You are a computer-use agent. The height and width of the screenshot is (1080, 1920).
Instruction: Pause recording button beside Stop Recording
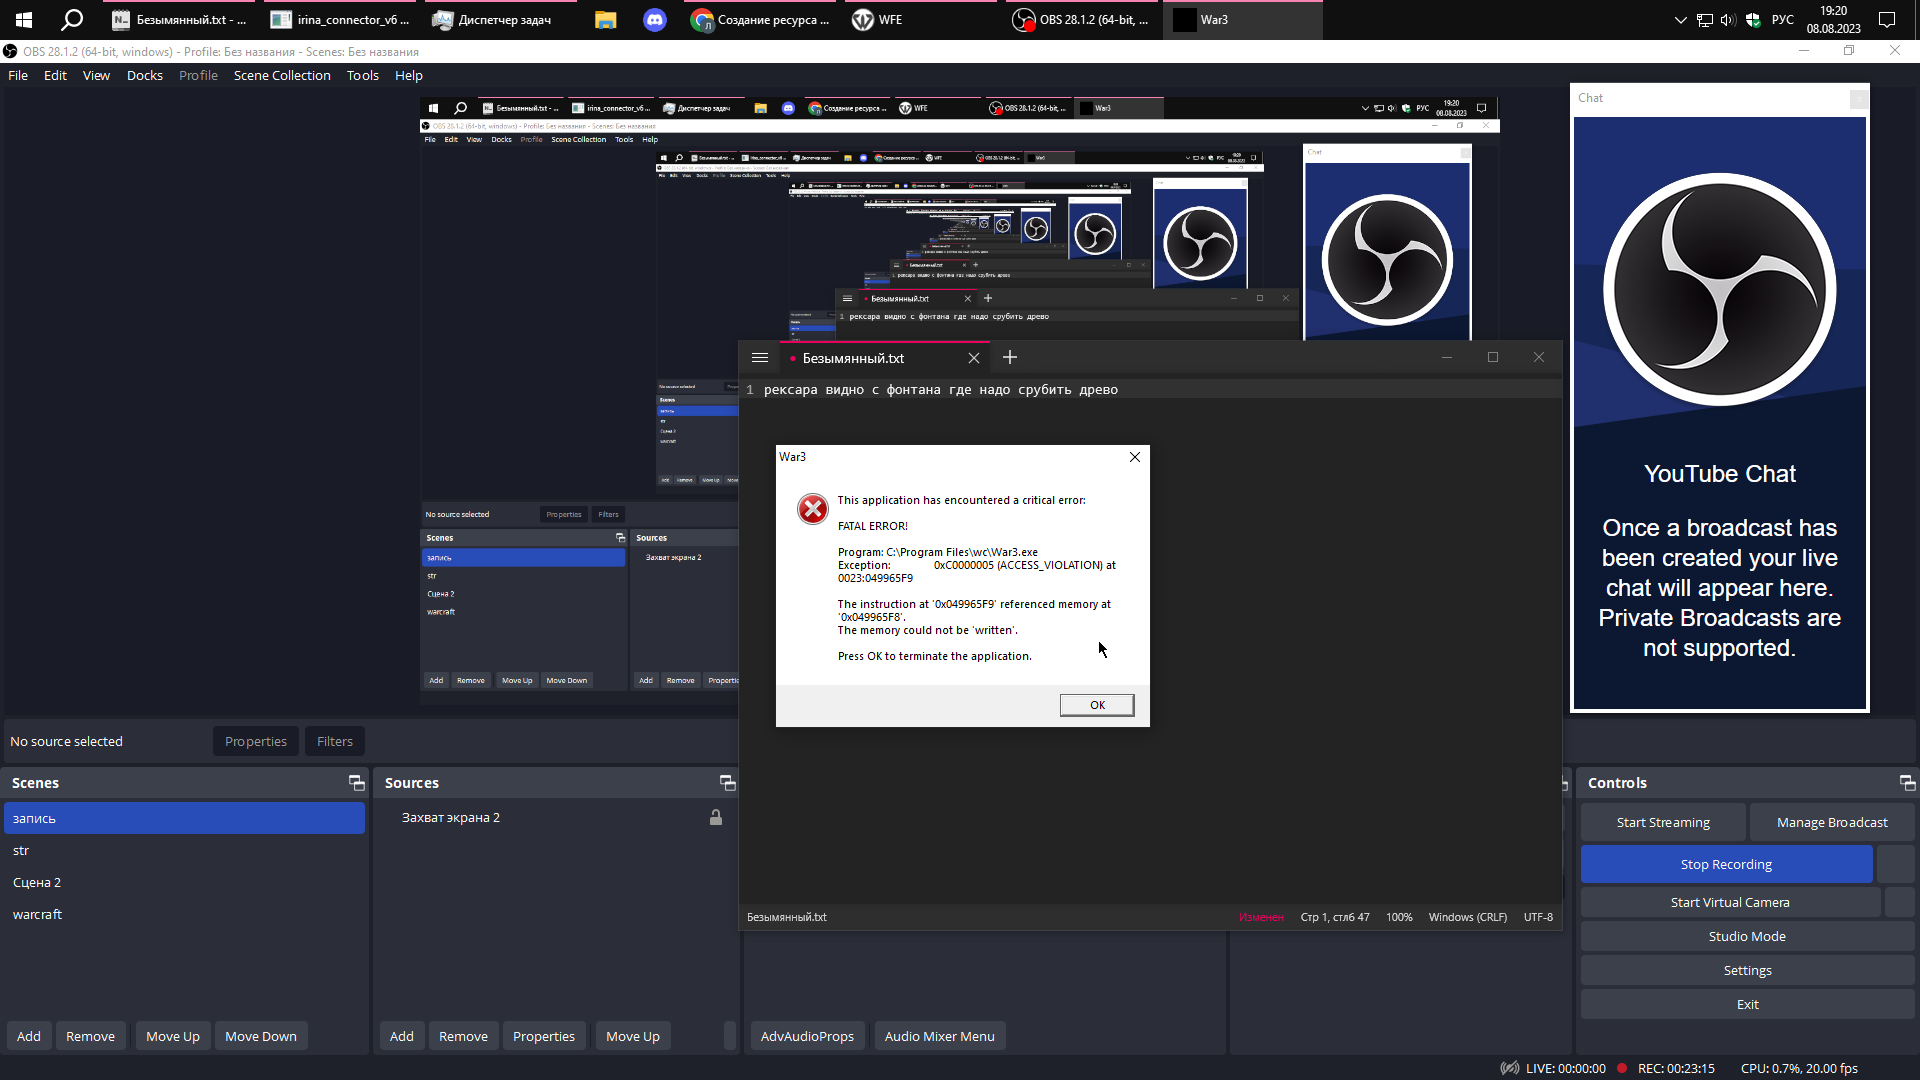click(1896, 864)
